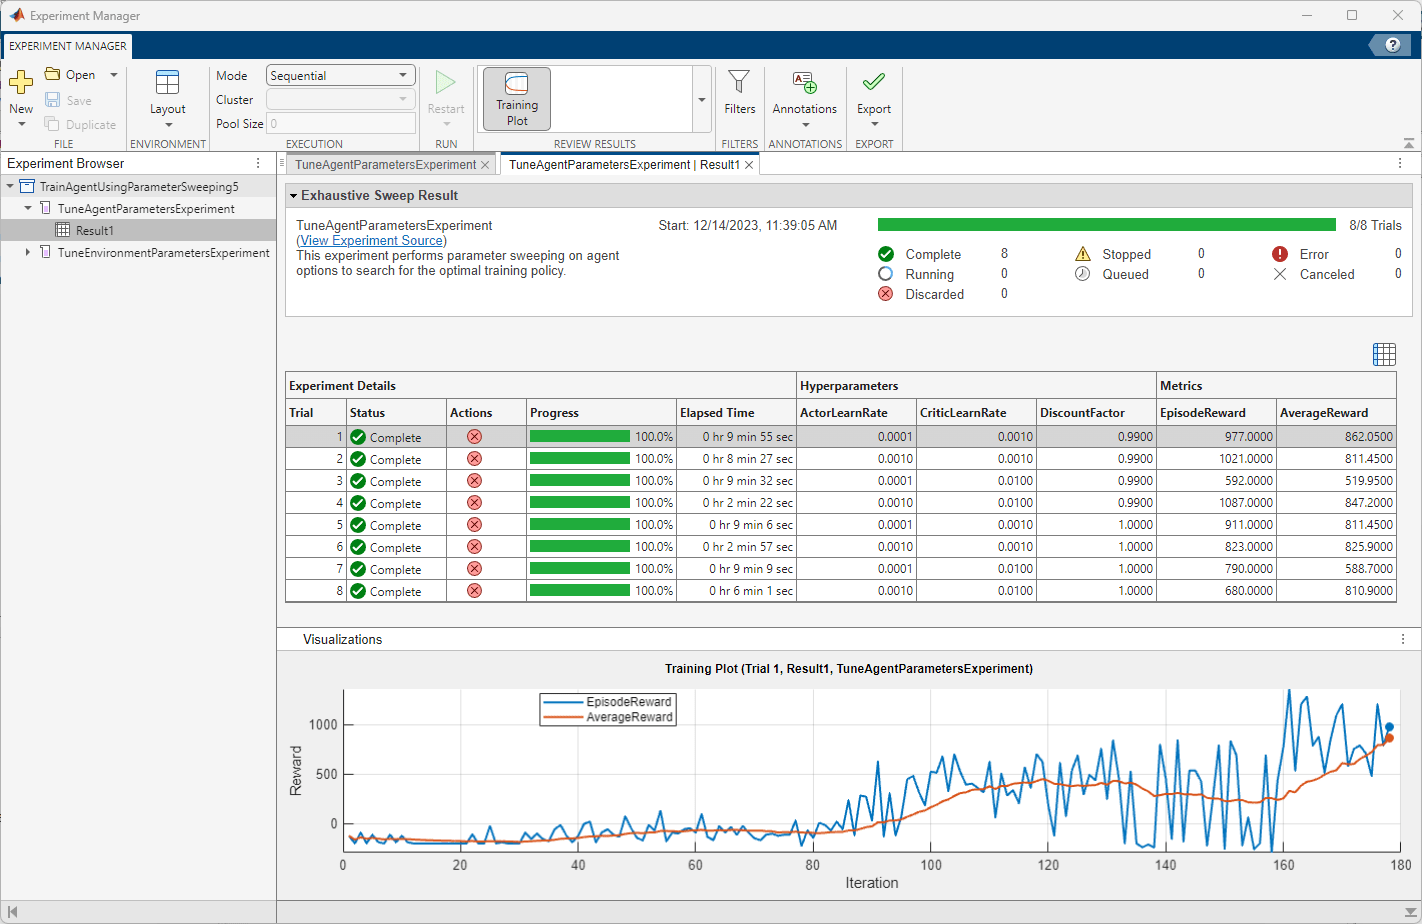Collapse the TrainAgentUsingParameterSweeping5 project node
1422x924 pixels.
point(10,187)
